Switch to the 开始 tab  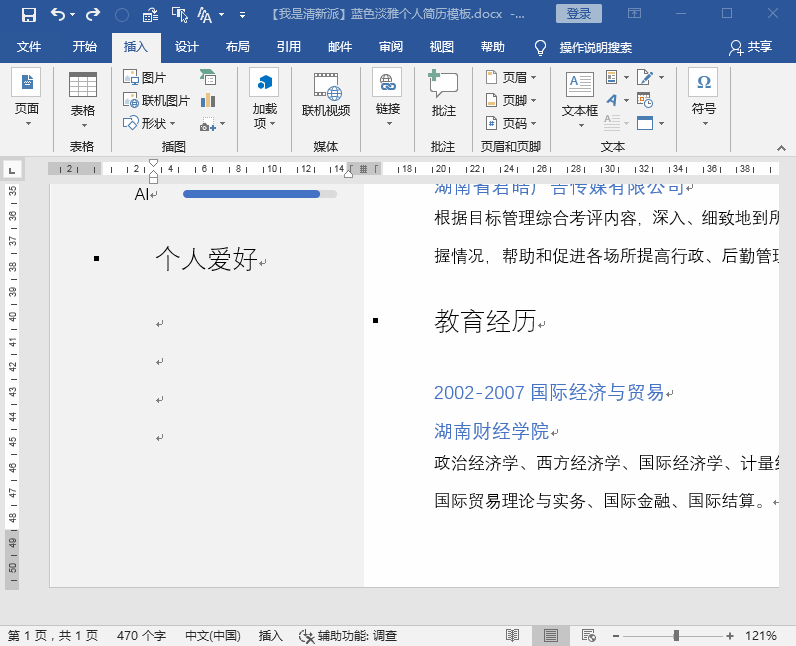tap(84, 47)
